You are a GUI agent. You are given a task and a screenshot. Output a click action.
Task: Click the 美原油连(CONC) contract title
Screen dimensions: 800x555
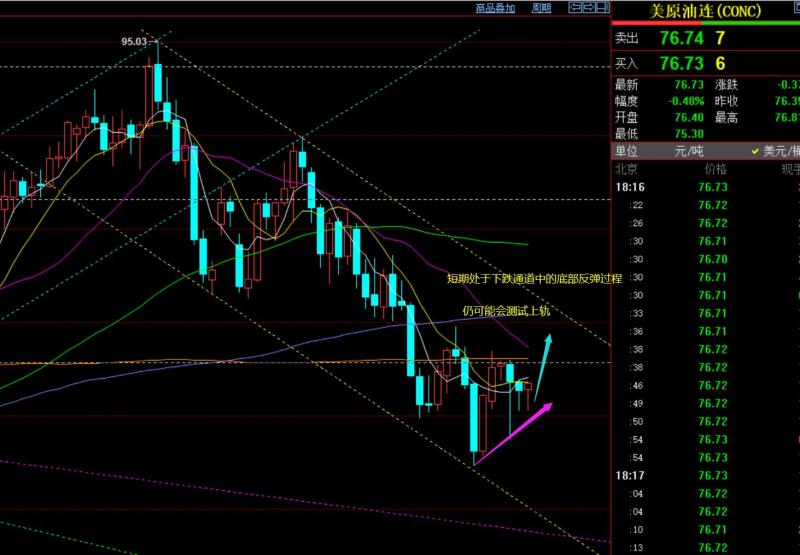tap(705, 11)
